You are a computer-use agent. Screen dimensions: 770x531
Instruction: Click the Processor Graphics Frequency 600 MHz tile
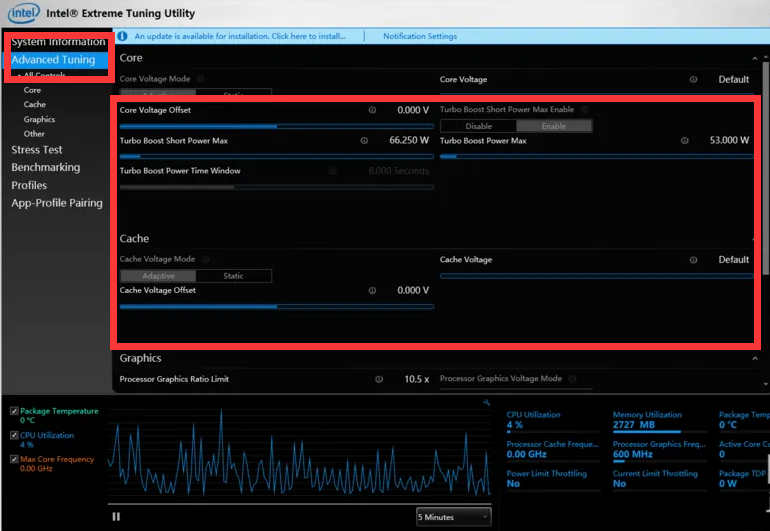click(659, 450)
